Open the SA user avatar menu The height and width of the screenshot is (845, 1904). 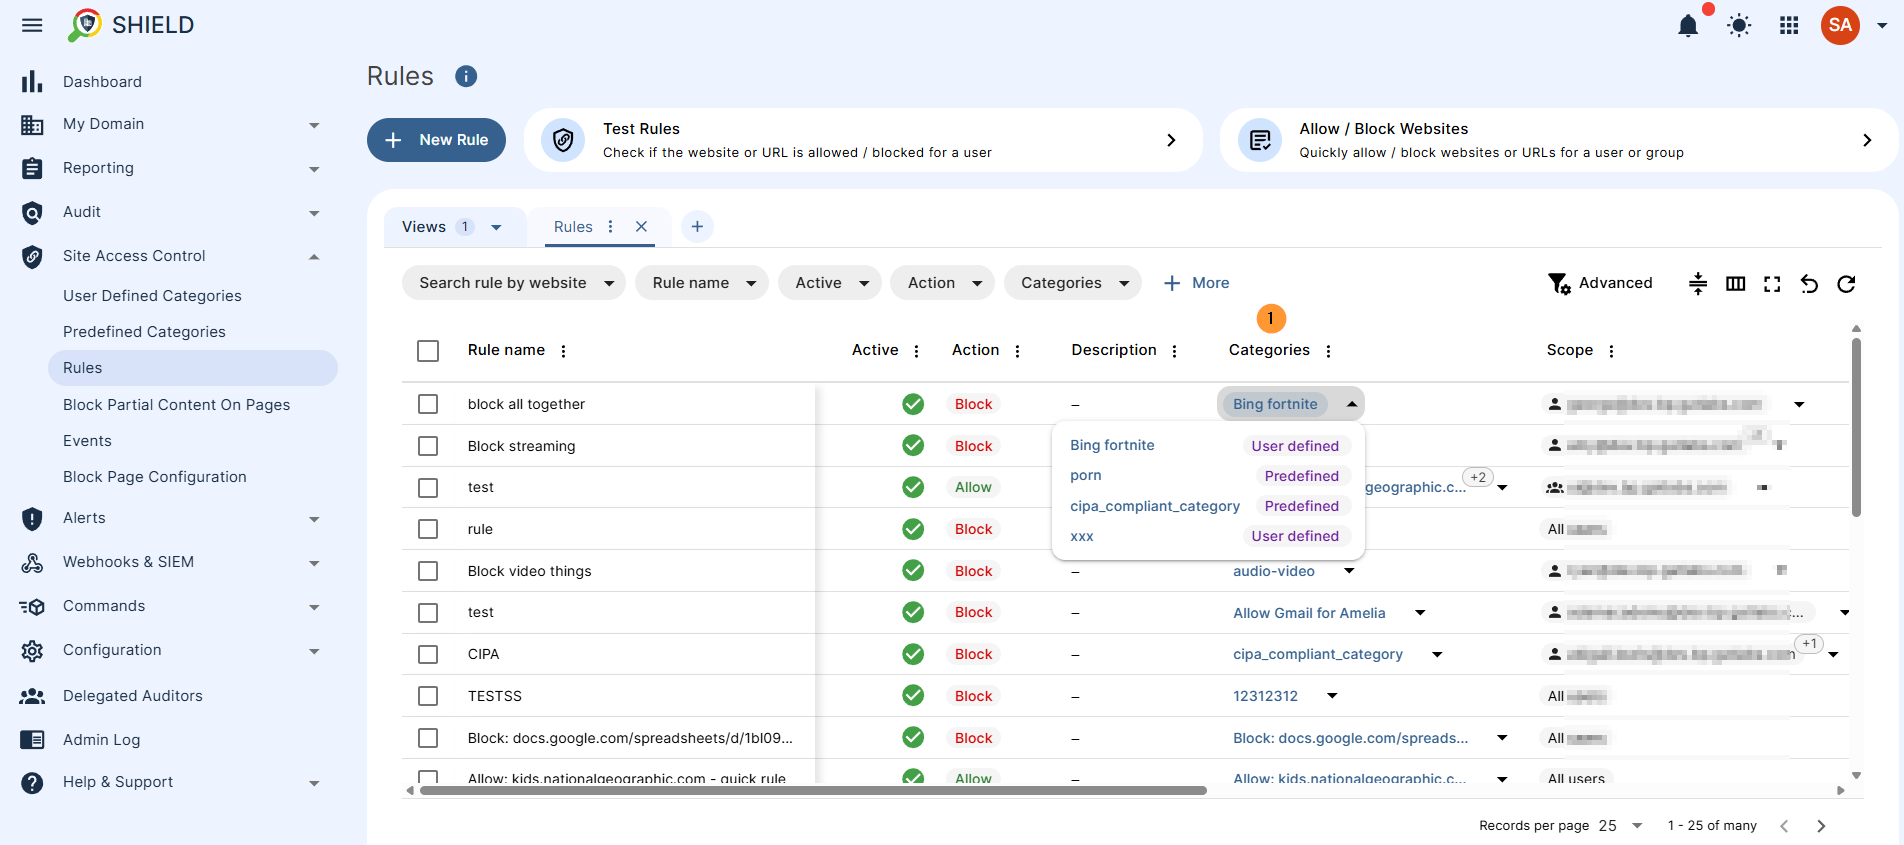point(1840,25)
